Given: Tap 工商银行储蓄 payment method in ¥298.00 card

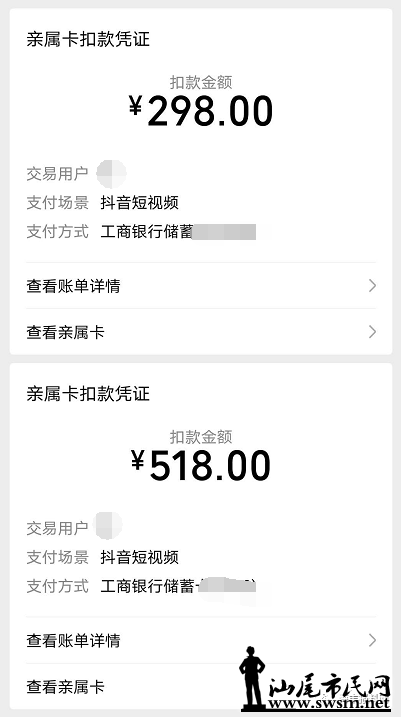Looking at the screenshot, I should pos(147,231).
